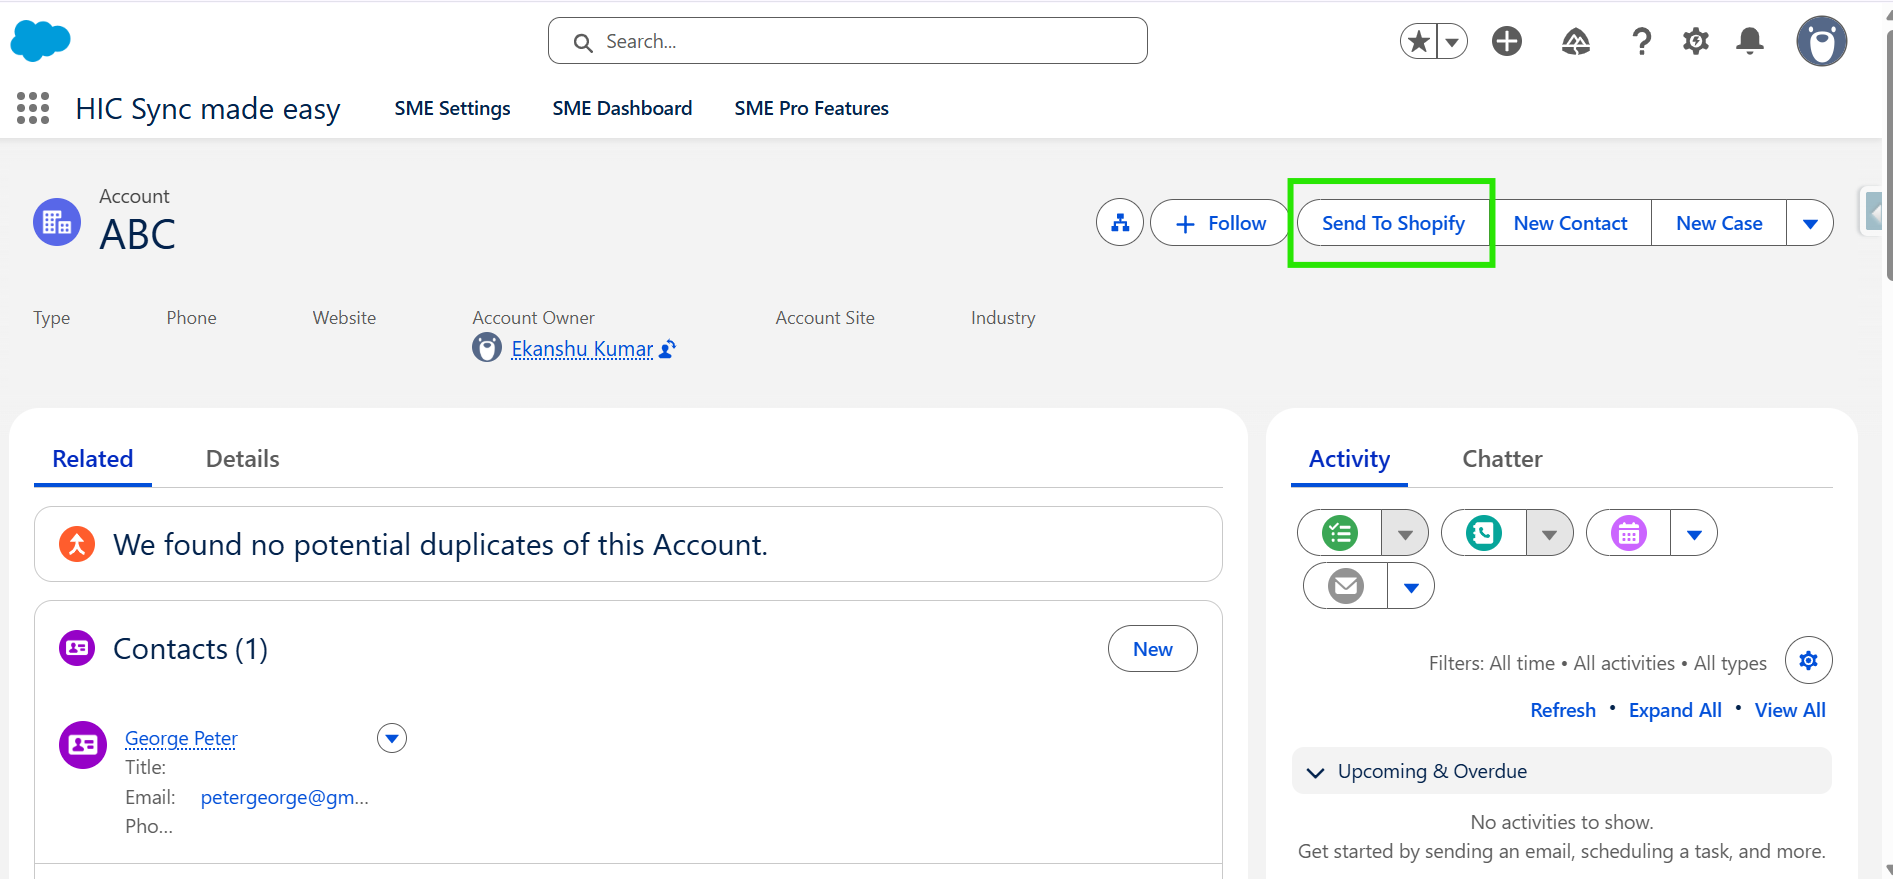View the account hierarchy icon
The width and height of the screenshot is (1893, 879).
pyautogui.click(x=1120, y=223)
